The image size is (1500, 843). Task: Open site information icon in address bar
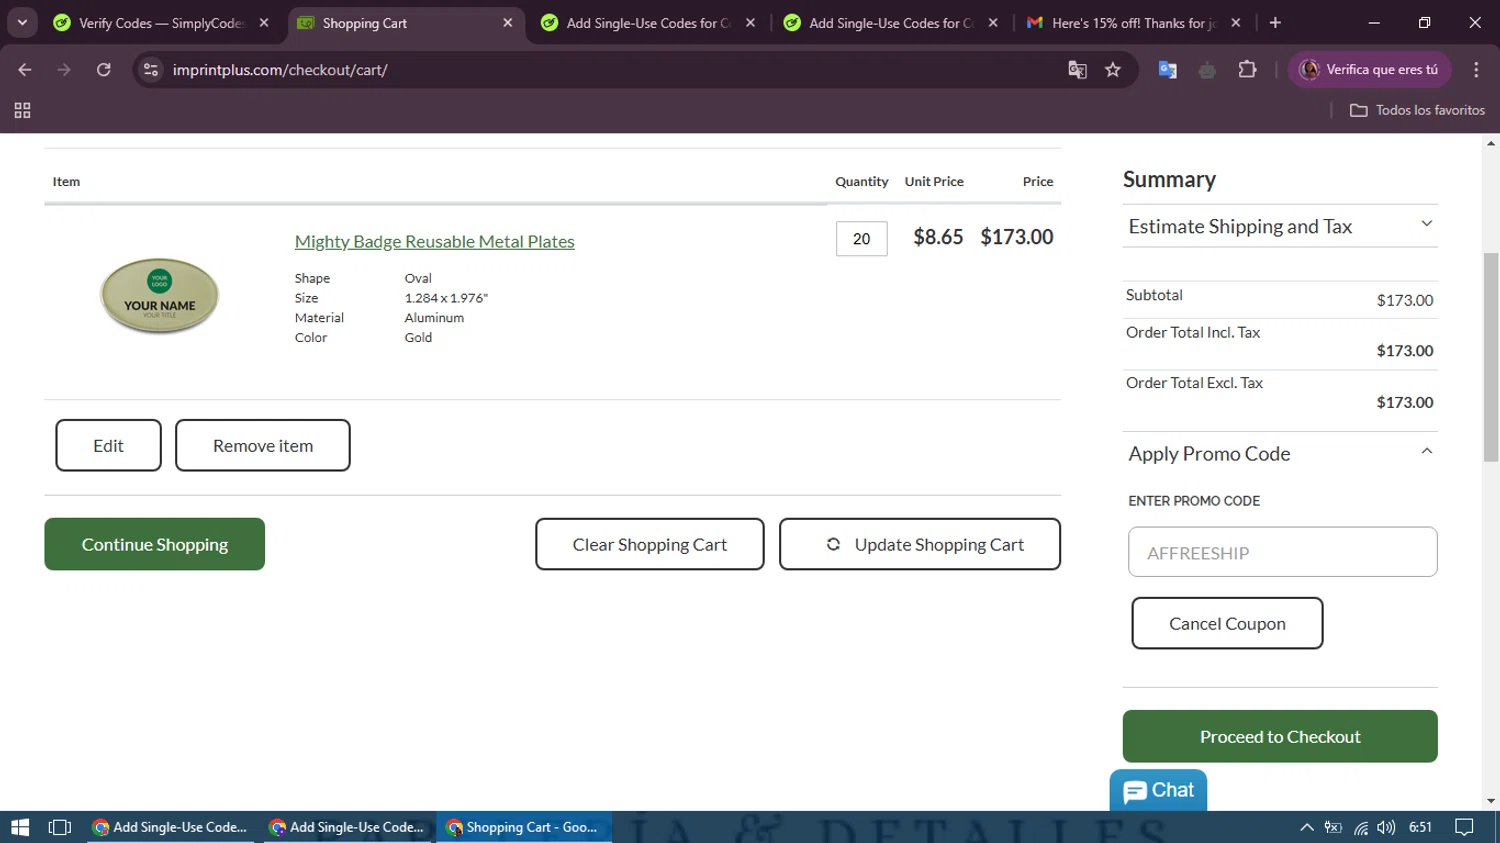[151, 69]
